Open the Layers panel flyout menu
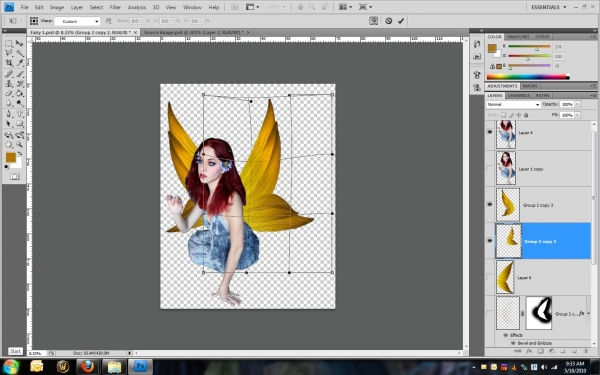 coord(593,95)
